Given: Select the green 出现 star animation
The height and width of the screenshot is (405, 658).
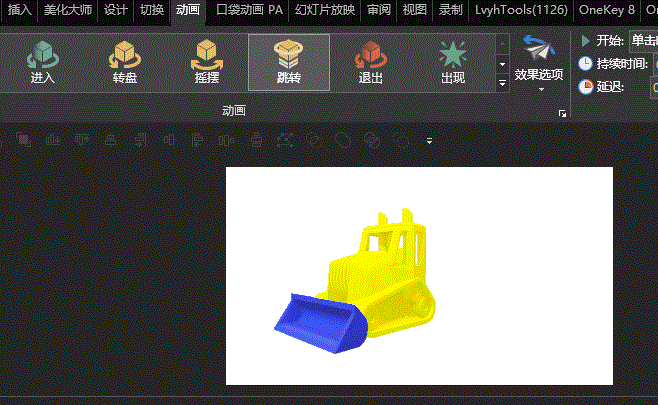Looking at the screenshot, I should pyautogui.click(x=452, y=62).
